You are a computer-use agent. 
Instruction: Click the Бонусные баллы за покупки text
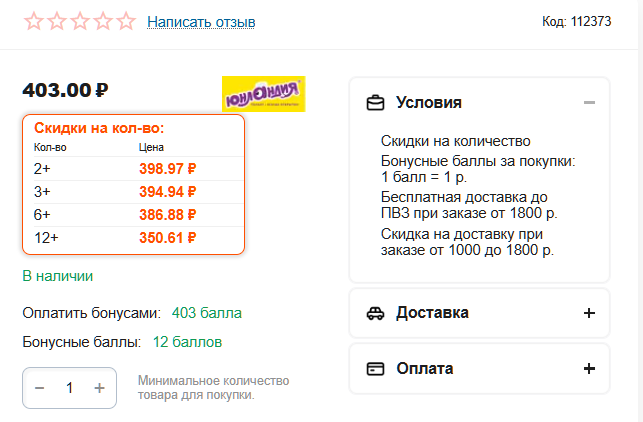478,169
